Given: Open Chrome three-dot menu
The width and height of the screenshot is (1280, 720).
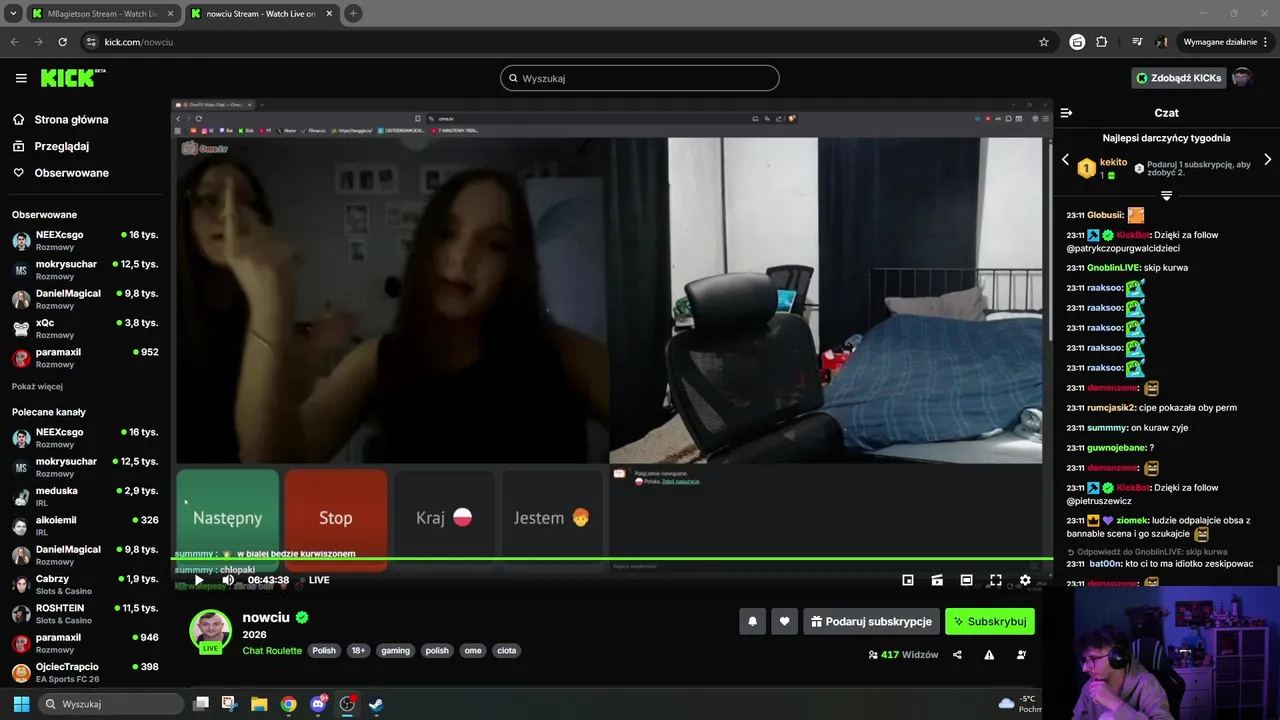Looking at the screenshot, I should click(1266, 42).
